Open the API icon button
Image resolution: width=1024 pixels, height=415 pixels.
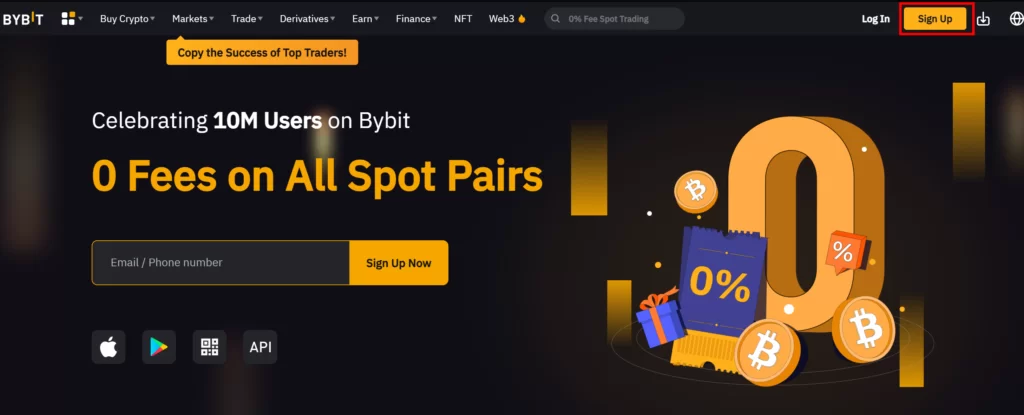point(260,347)
